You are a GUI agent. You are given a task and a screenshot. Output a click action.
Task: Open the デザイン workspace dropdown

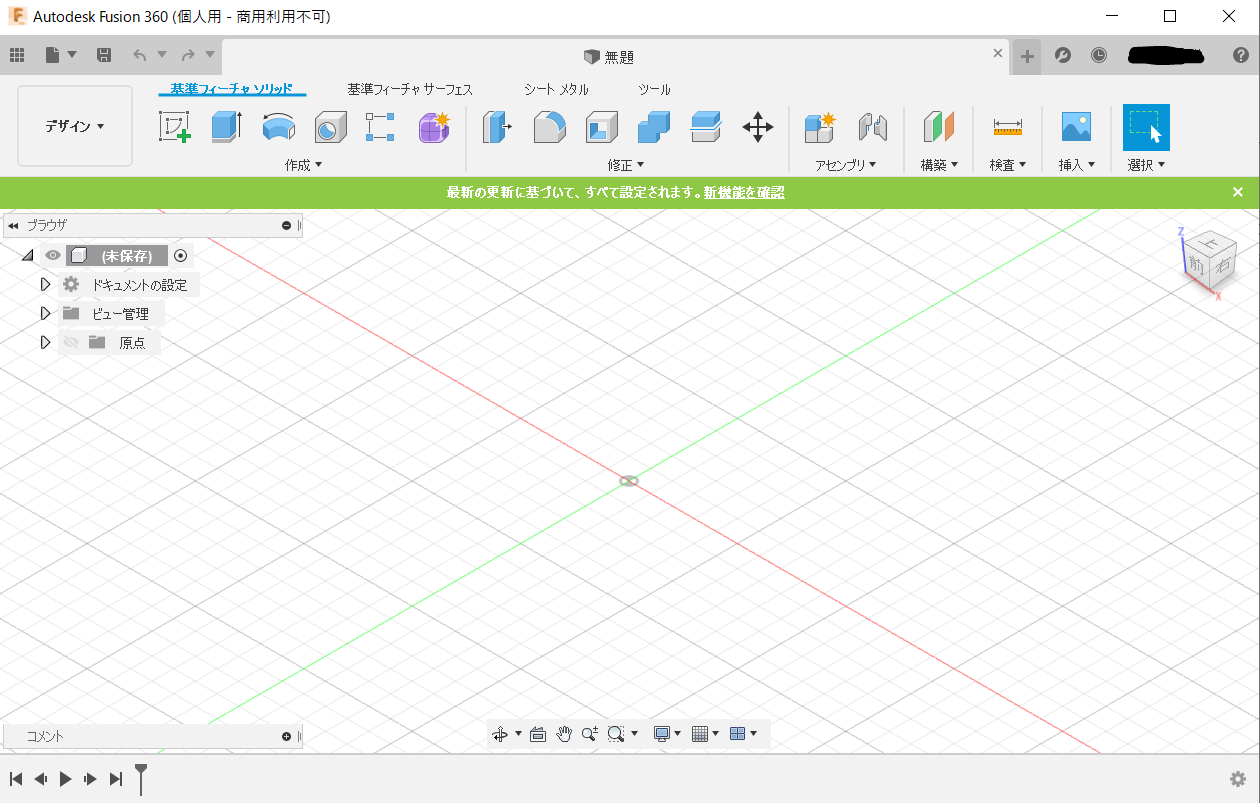(x=75, y=126)
